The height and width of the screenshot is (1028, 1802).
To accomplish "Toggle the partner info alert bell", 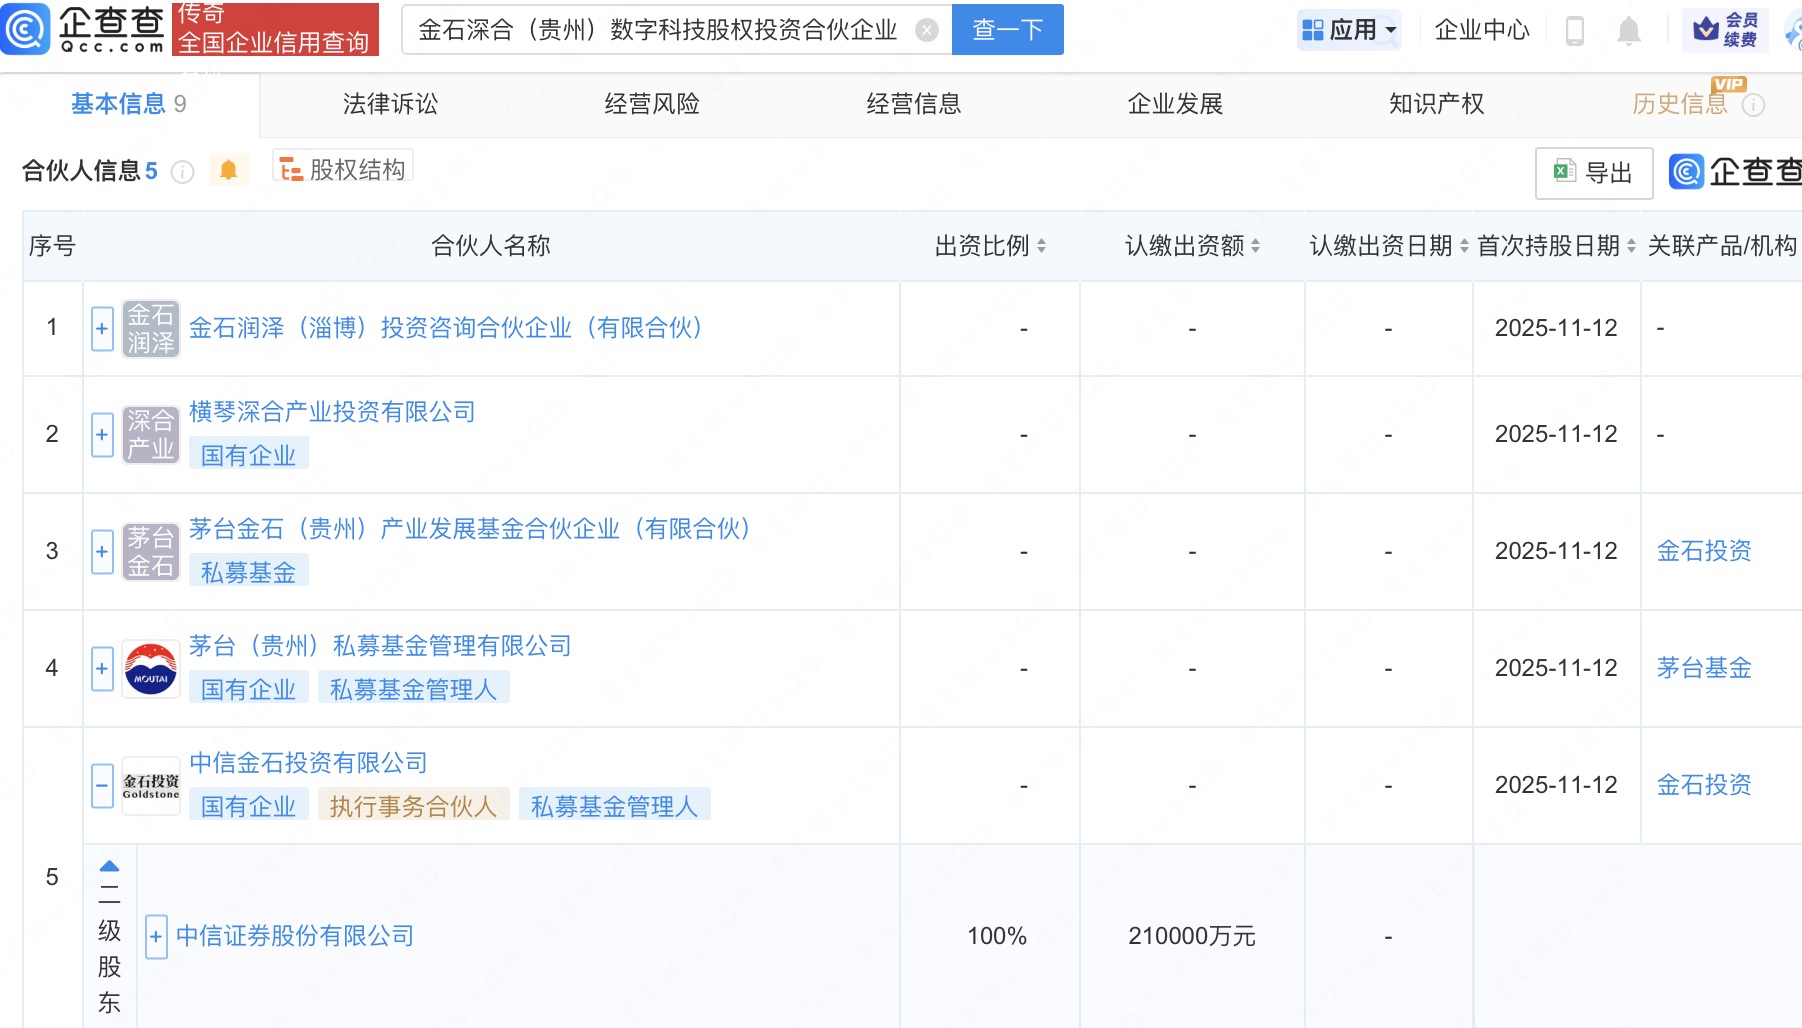I will tap(228, 171).
